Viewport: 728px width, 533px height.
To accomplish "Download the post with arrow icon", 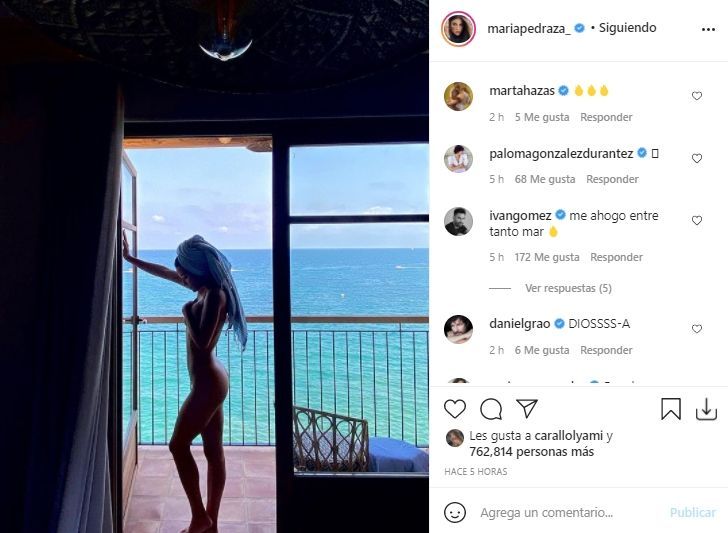I will pos(706,409).
